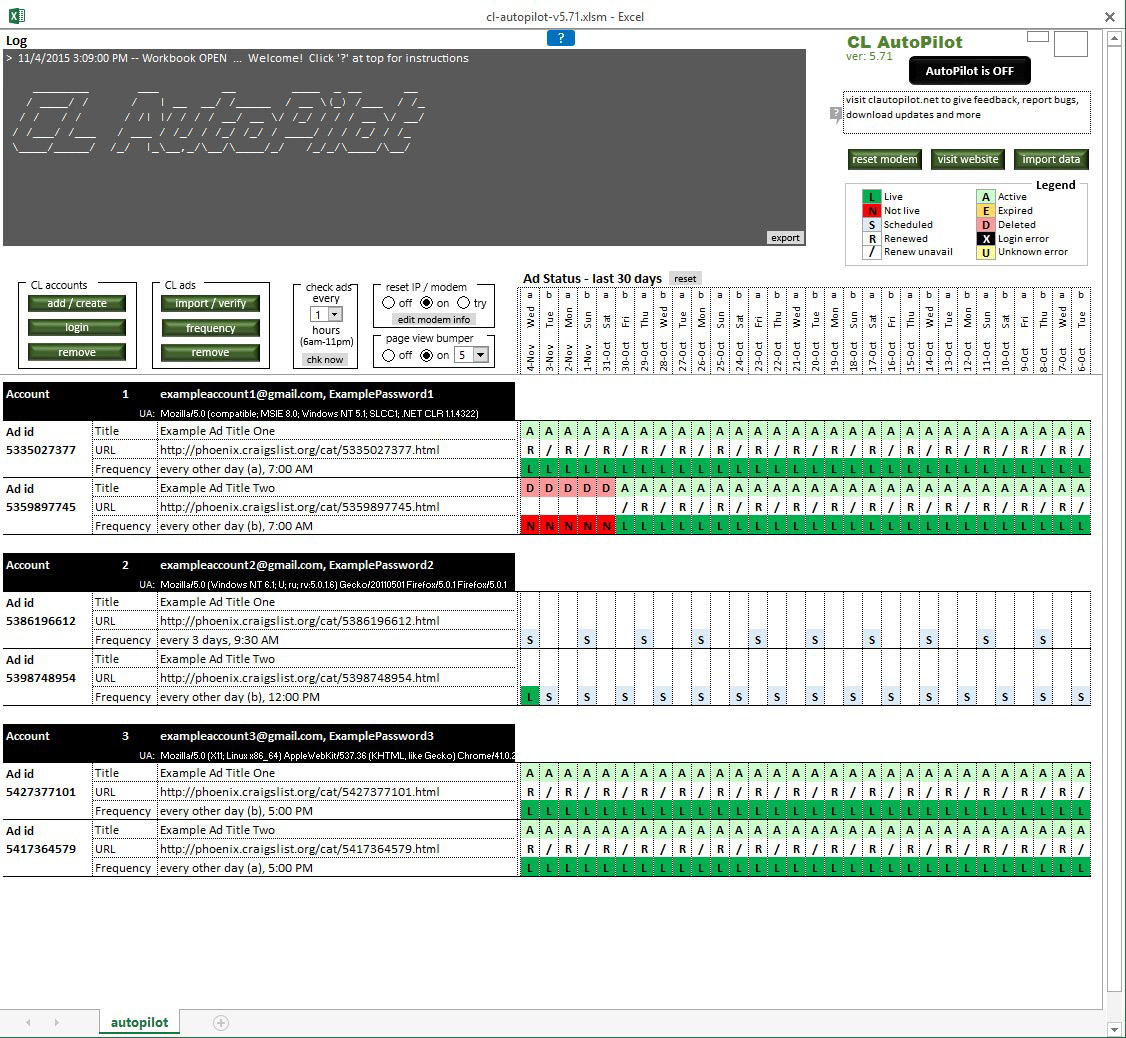This screenshot has width=1126, height=1038.
Task: Click Ad id 5398748954 cell
Action: pos(47,677)
